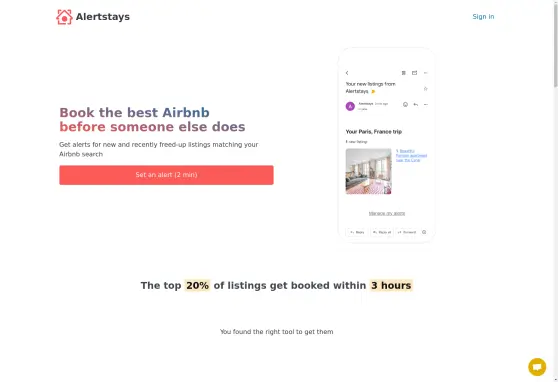Click the star icon beside email subject
This screenshot has width=558, height=382.
425,88
